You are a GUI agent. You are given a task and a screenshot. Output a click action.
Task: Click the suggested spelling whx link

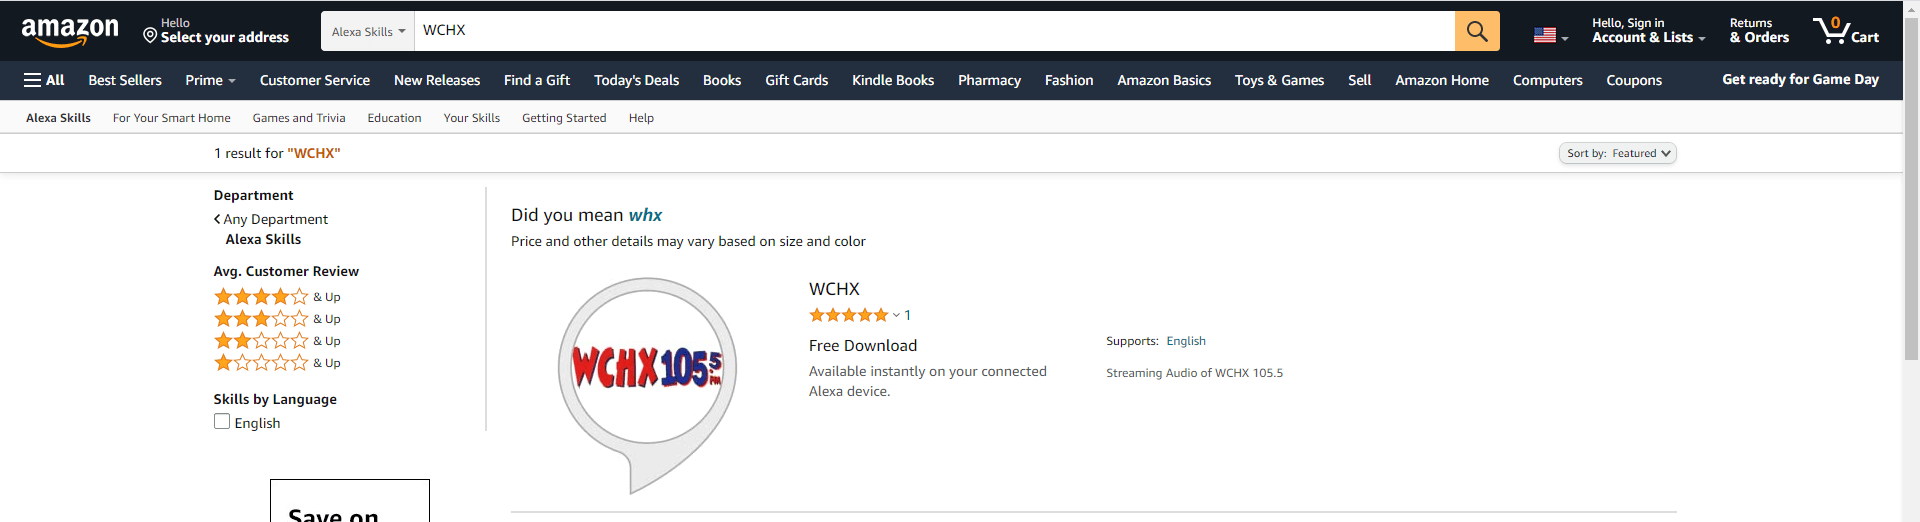(x=645, y=215)
